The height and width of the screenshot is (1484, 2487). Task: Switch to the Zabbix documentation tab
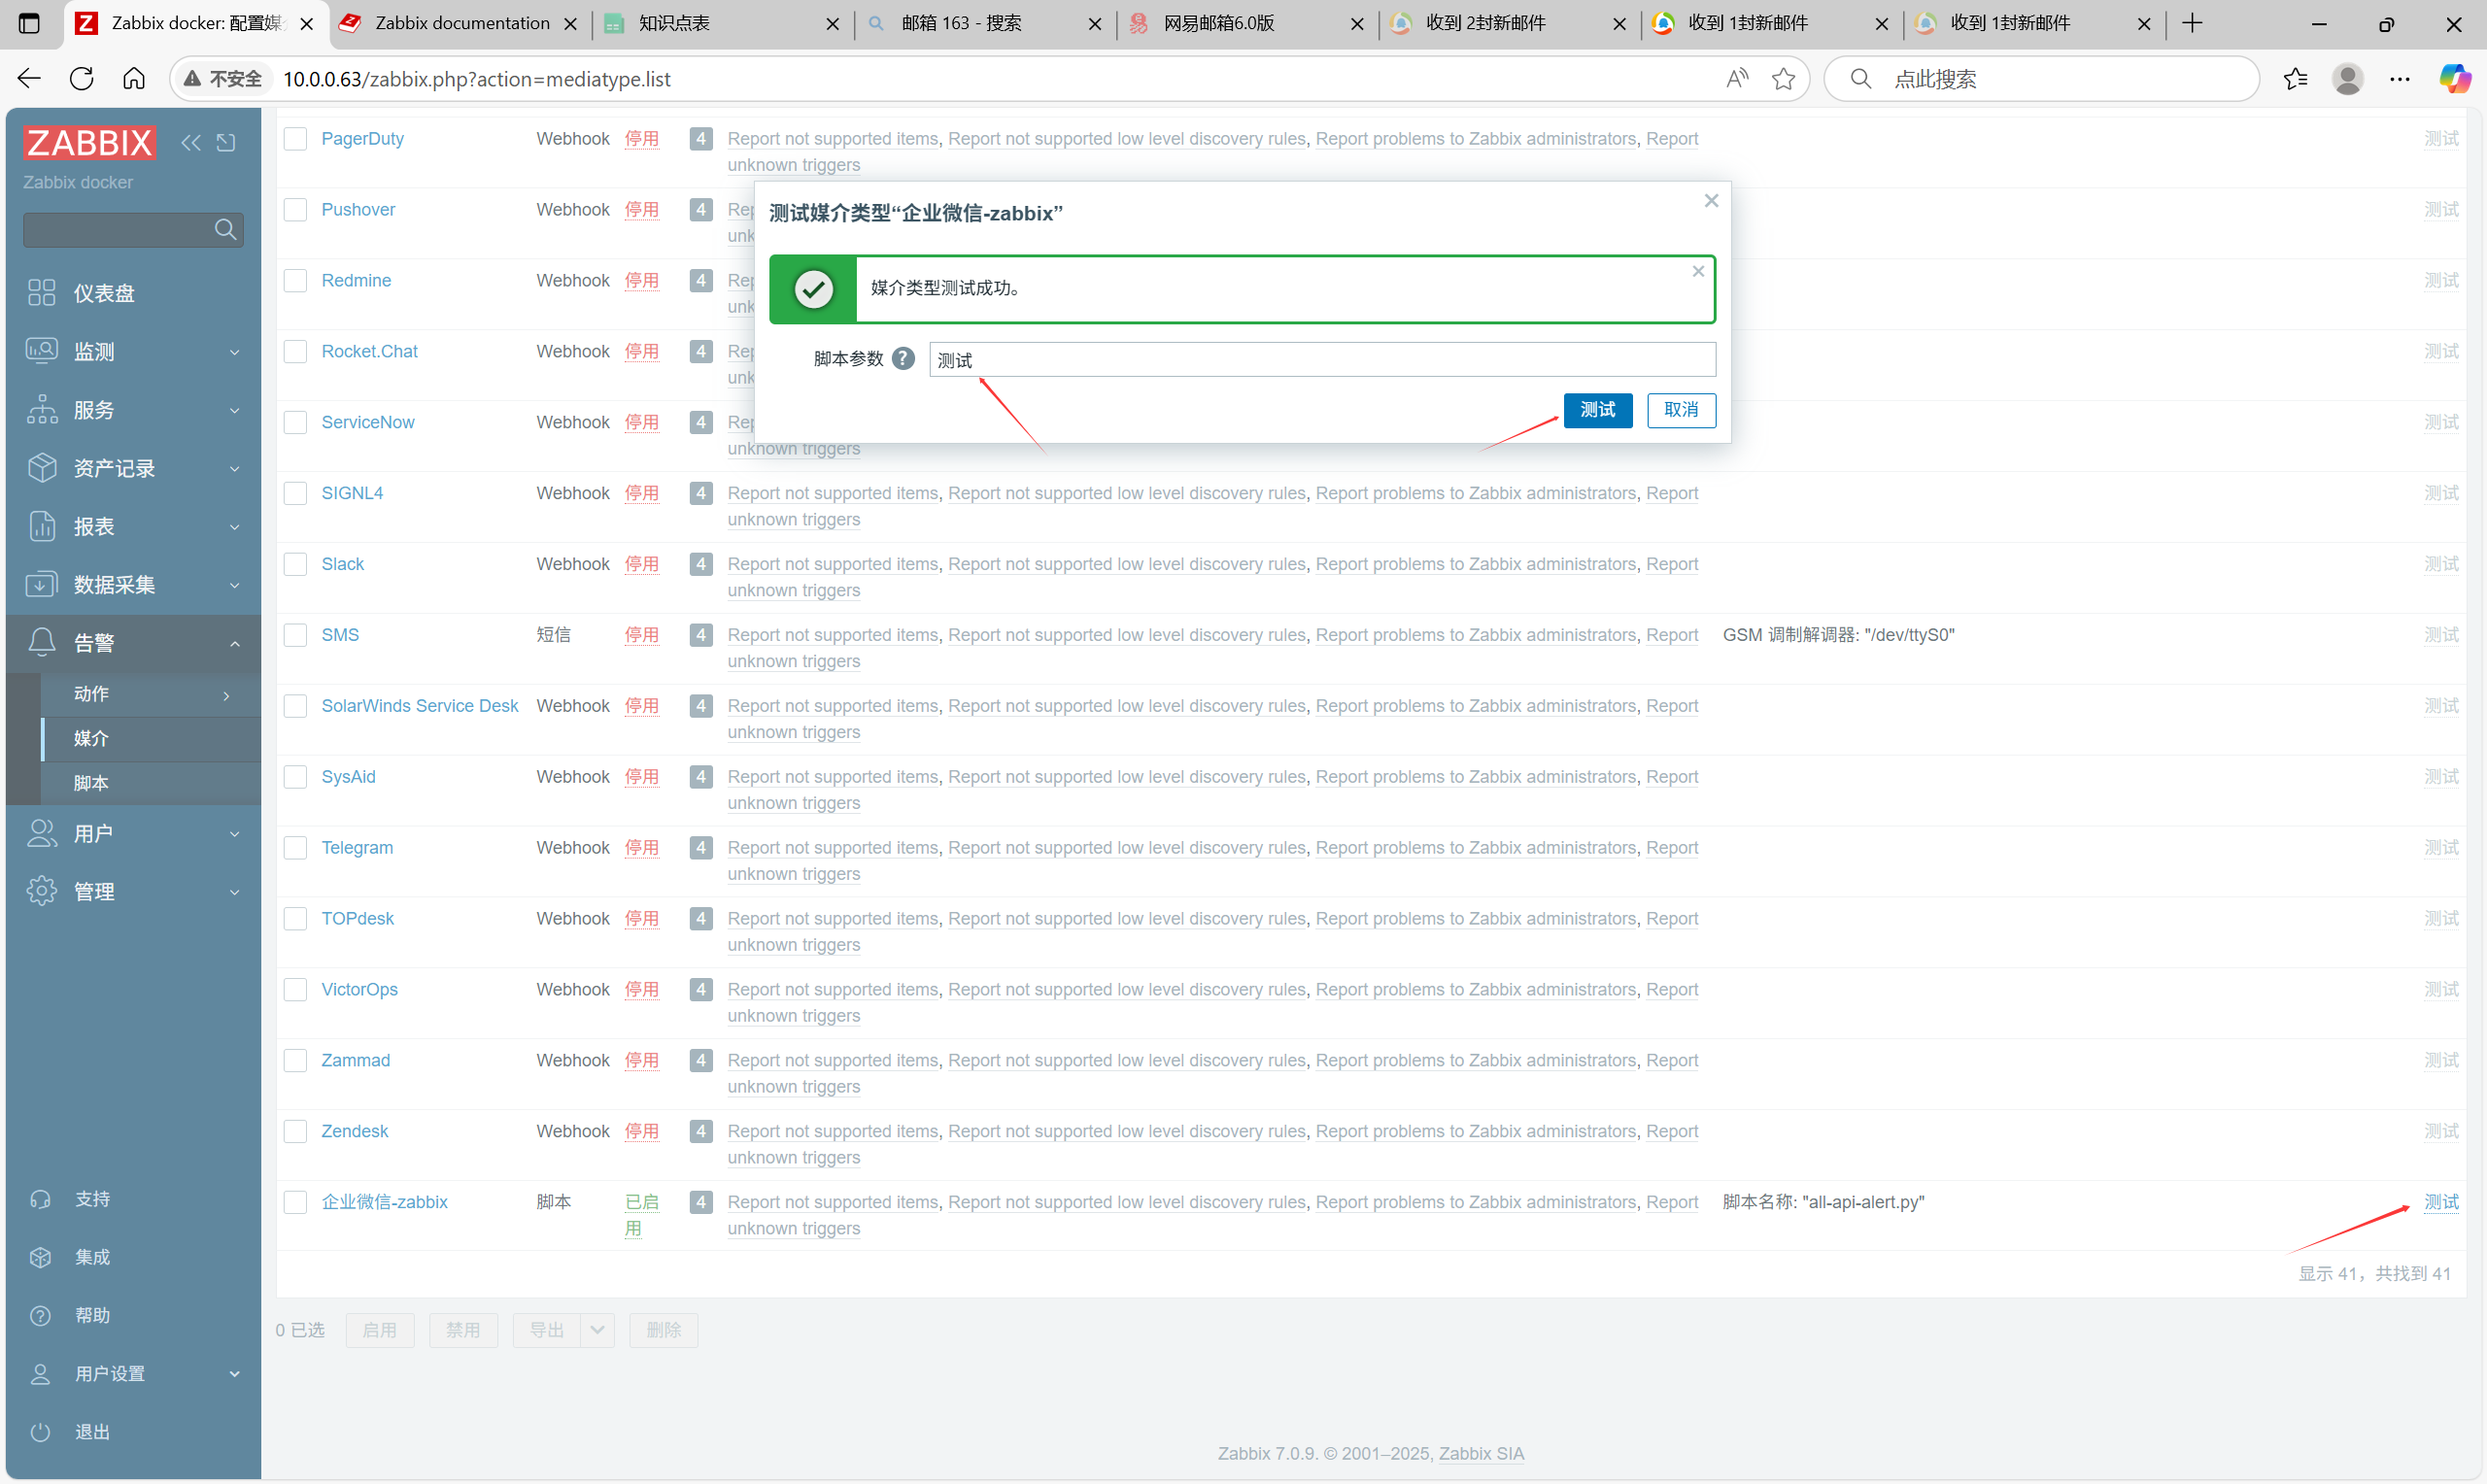click(460, 23)
